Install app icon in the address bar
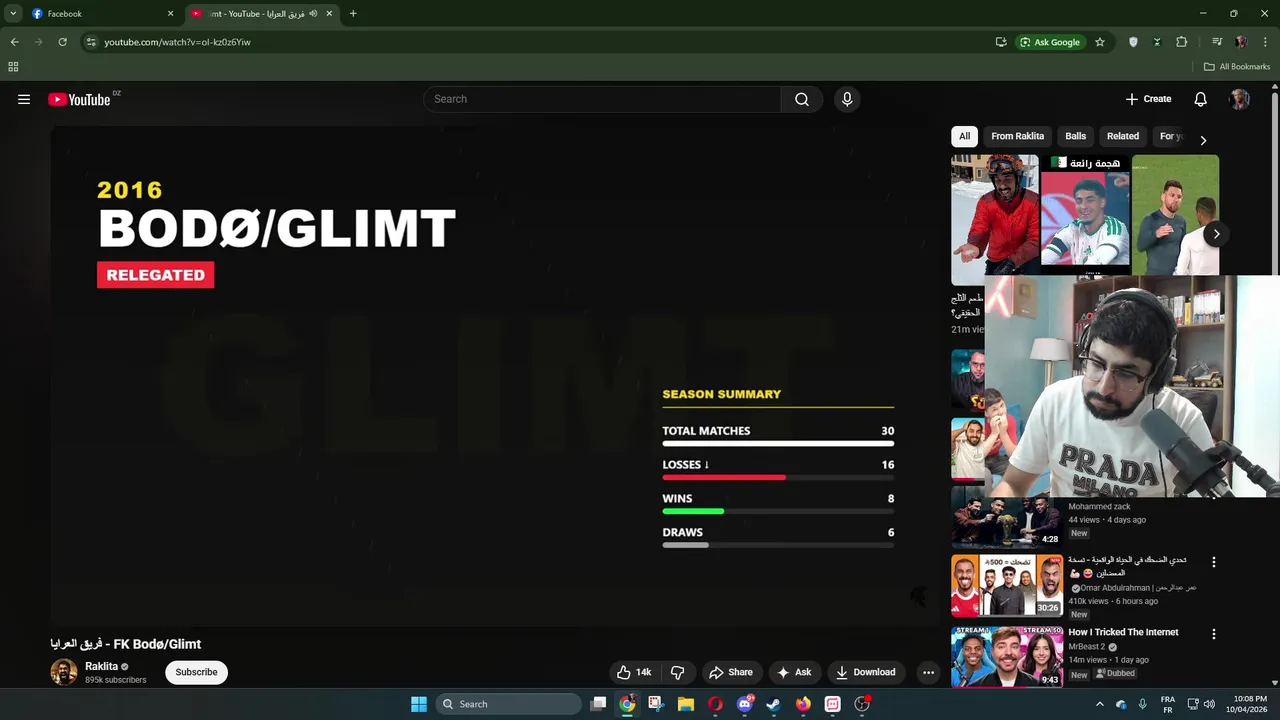Viewport: 1280px width, 720px height. pos(1001,42)
